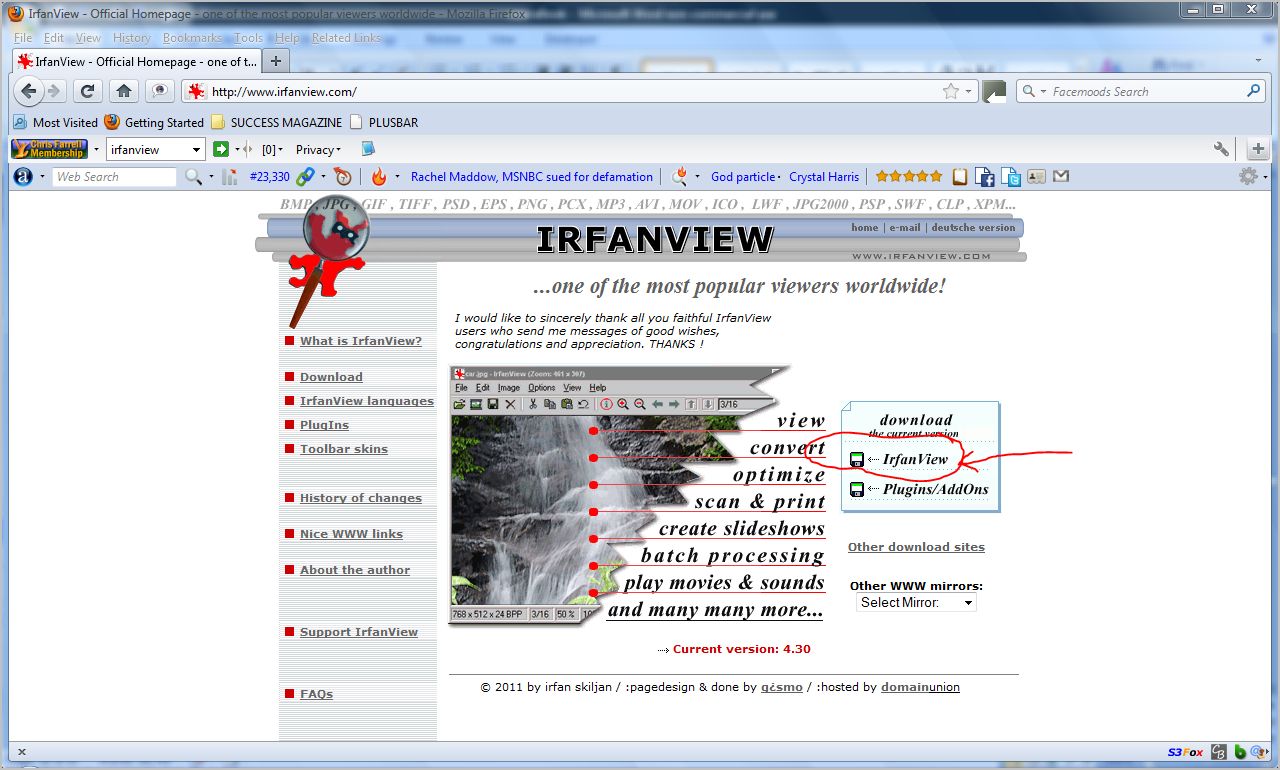Open the Twitter share toolbar icon
Screen dimensions: 1280x770
click(x=1012, y=177)
